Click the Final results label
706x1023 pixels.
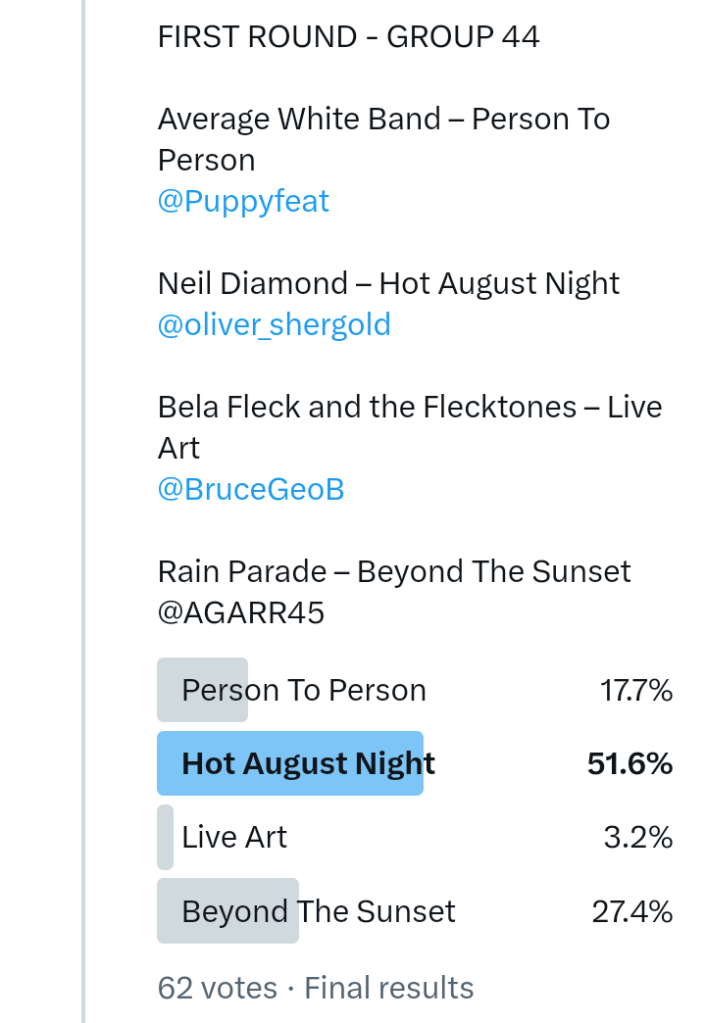tap(389, 988)
